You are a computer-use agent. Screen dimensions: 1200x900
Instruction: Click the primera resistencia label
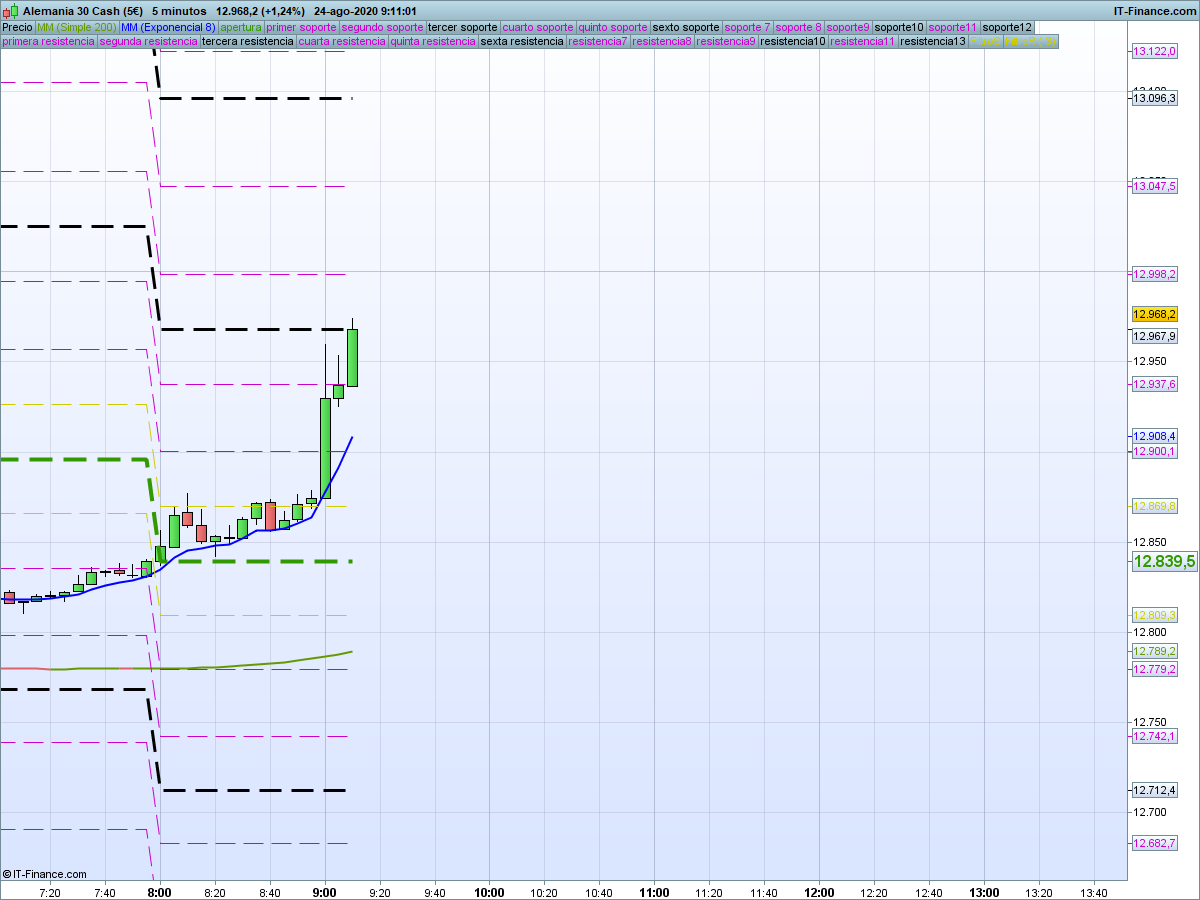click(48, 42)
